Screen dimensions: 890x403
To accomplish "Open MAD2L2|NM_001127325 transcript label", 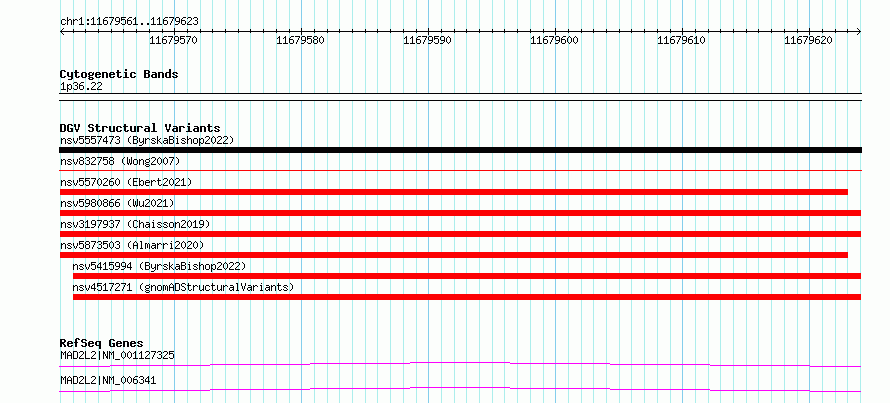I will coord(117,355).
